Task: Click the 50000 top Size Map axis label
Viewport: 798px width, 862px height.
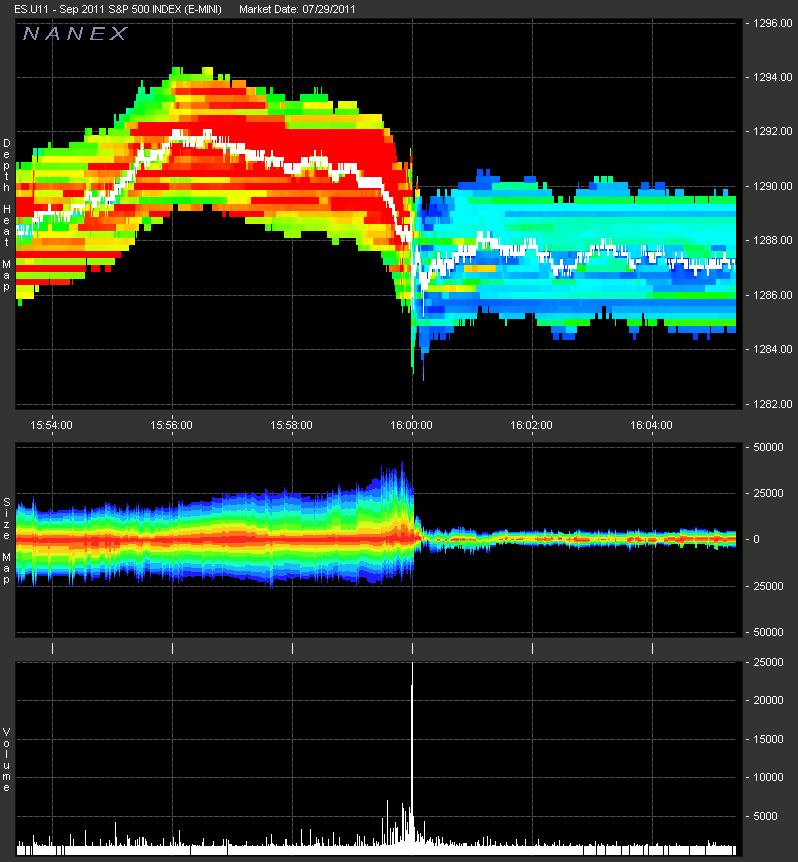Action: pos(768,447)
